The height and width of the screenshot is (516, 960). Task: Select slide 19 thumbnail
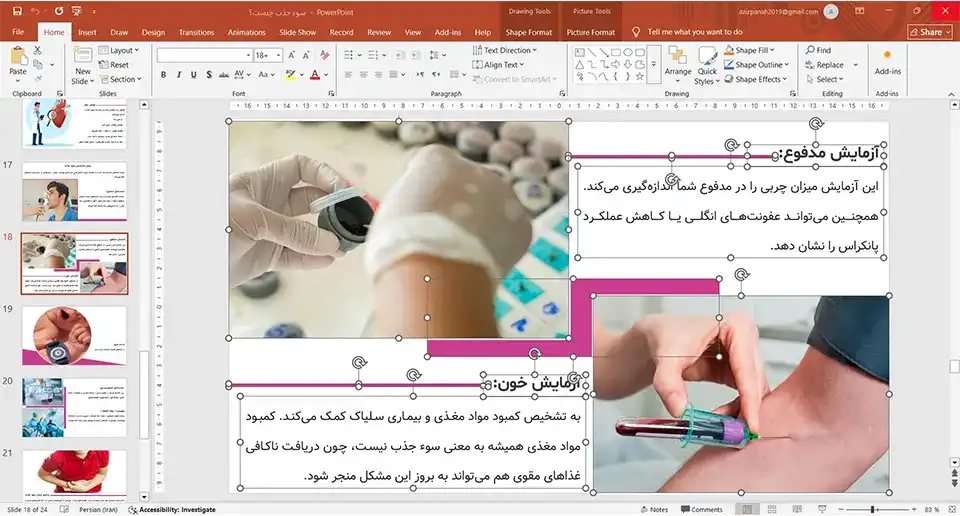74,336
